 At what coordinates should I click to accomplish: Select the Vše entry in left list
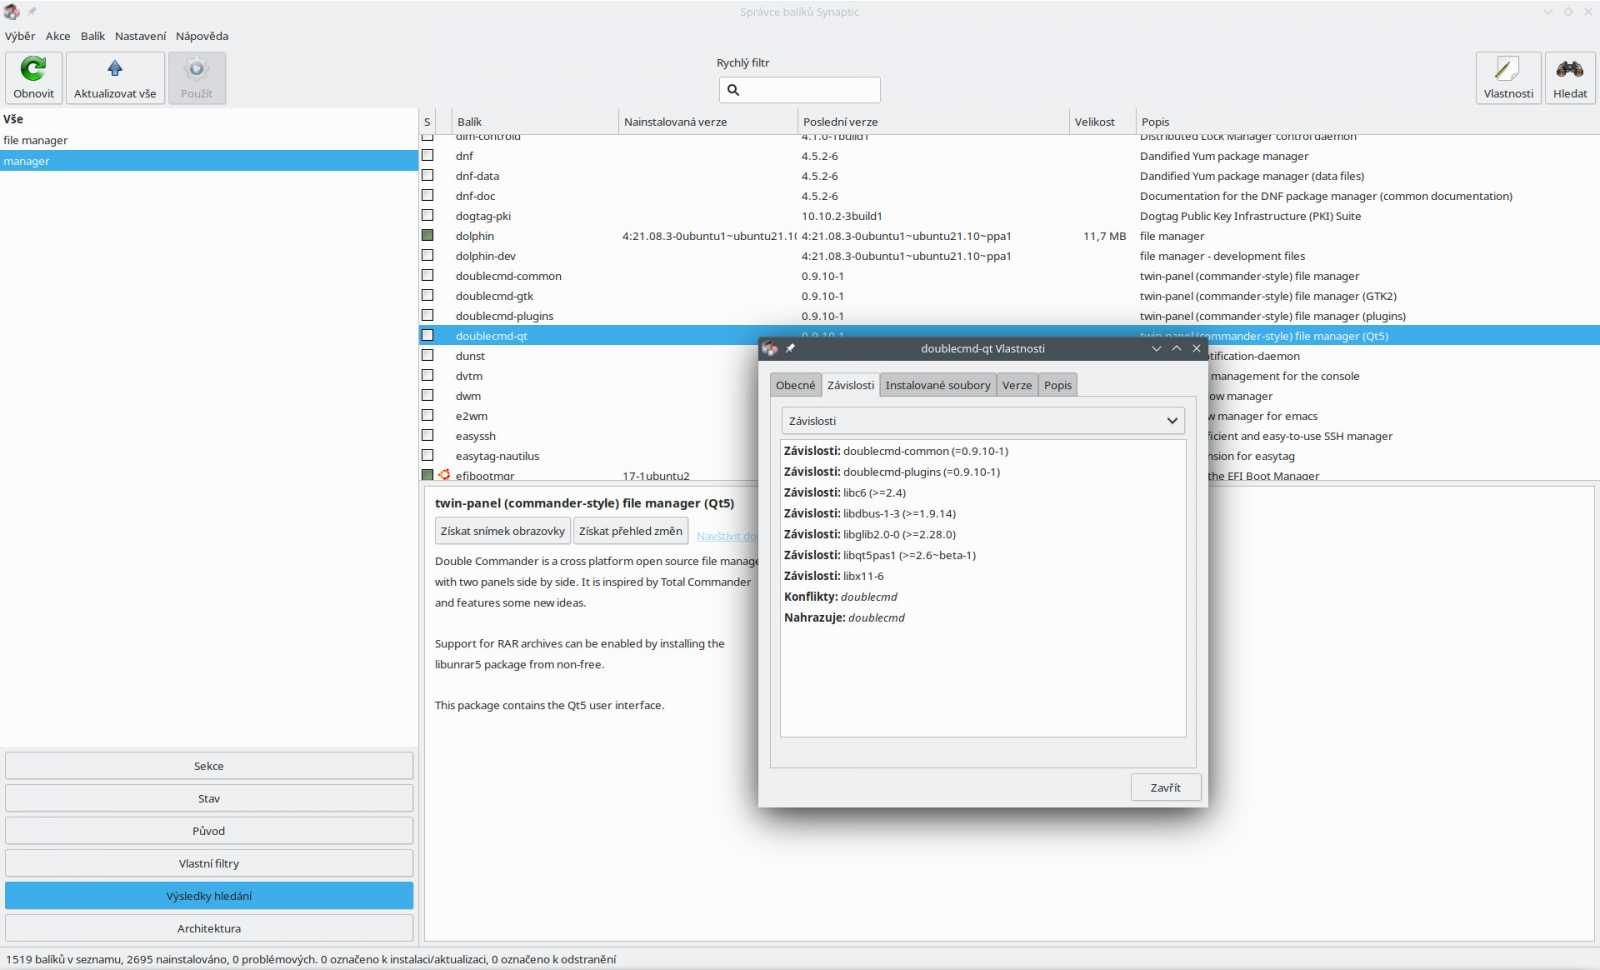[209, 119]
